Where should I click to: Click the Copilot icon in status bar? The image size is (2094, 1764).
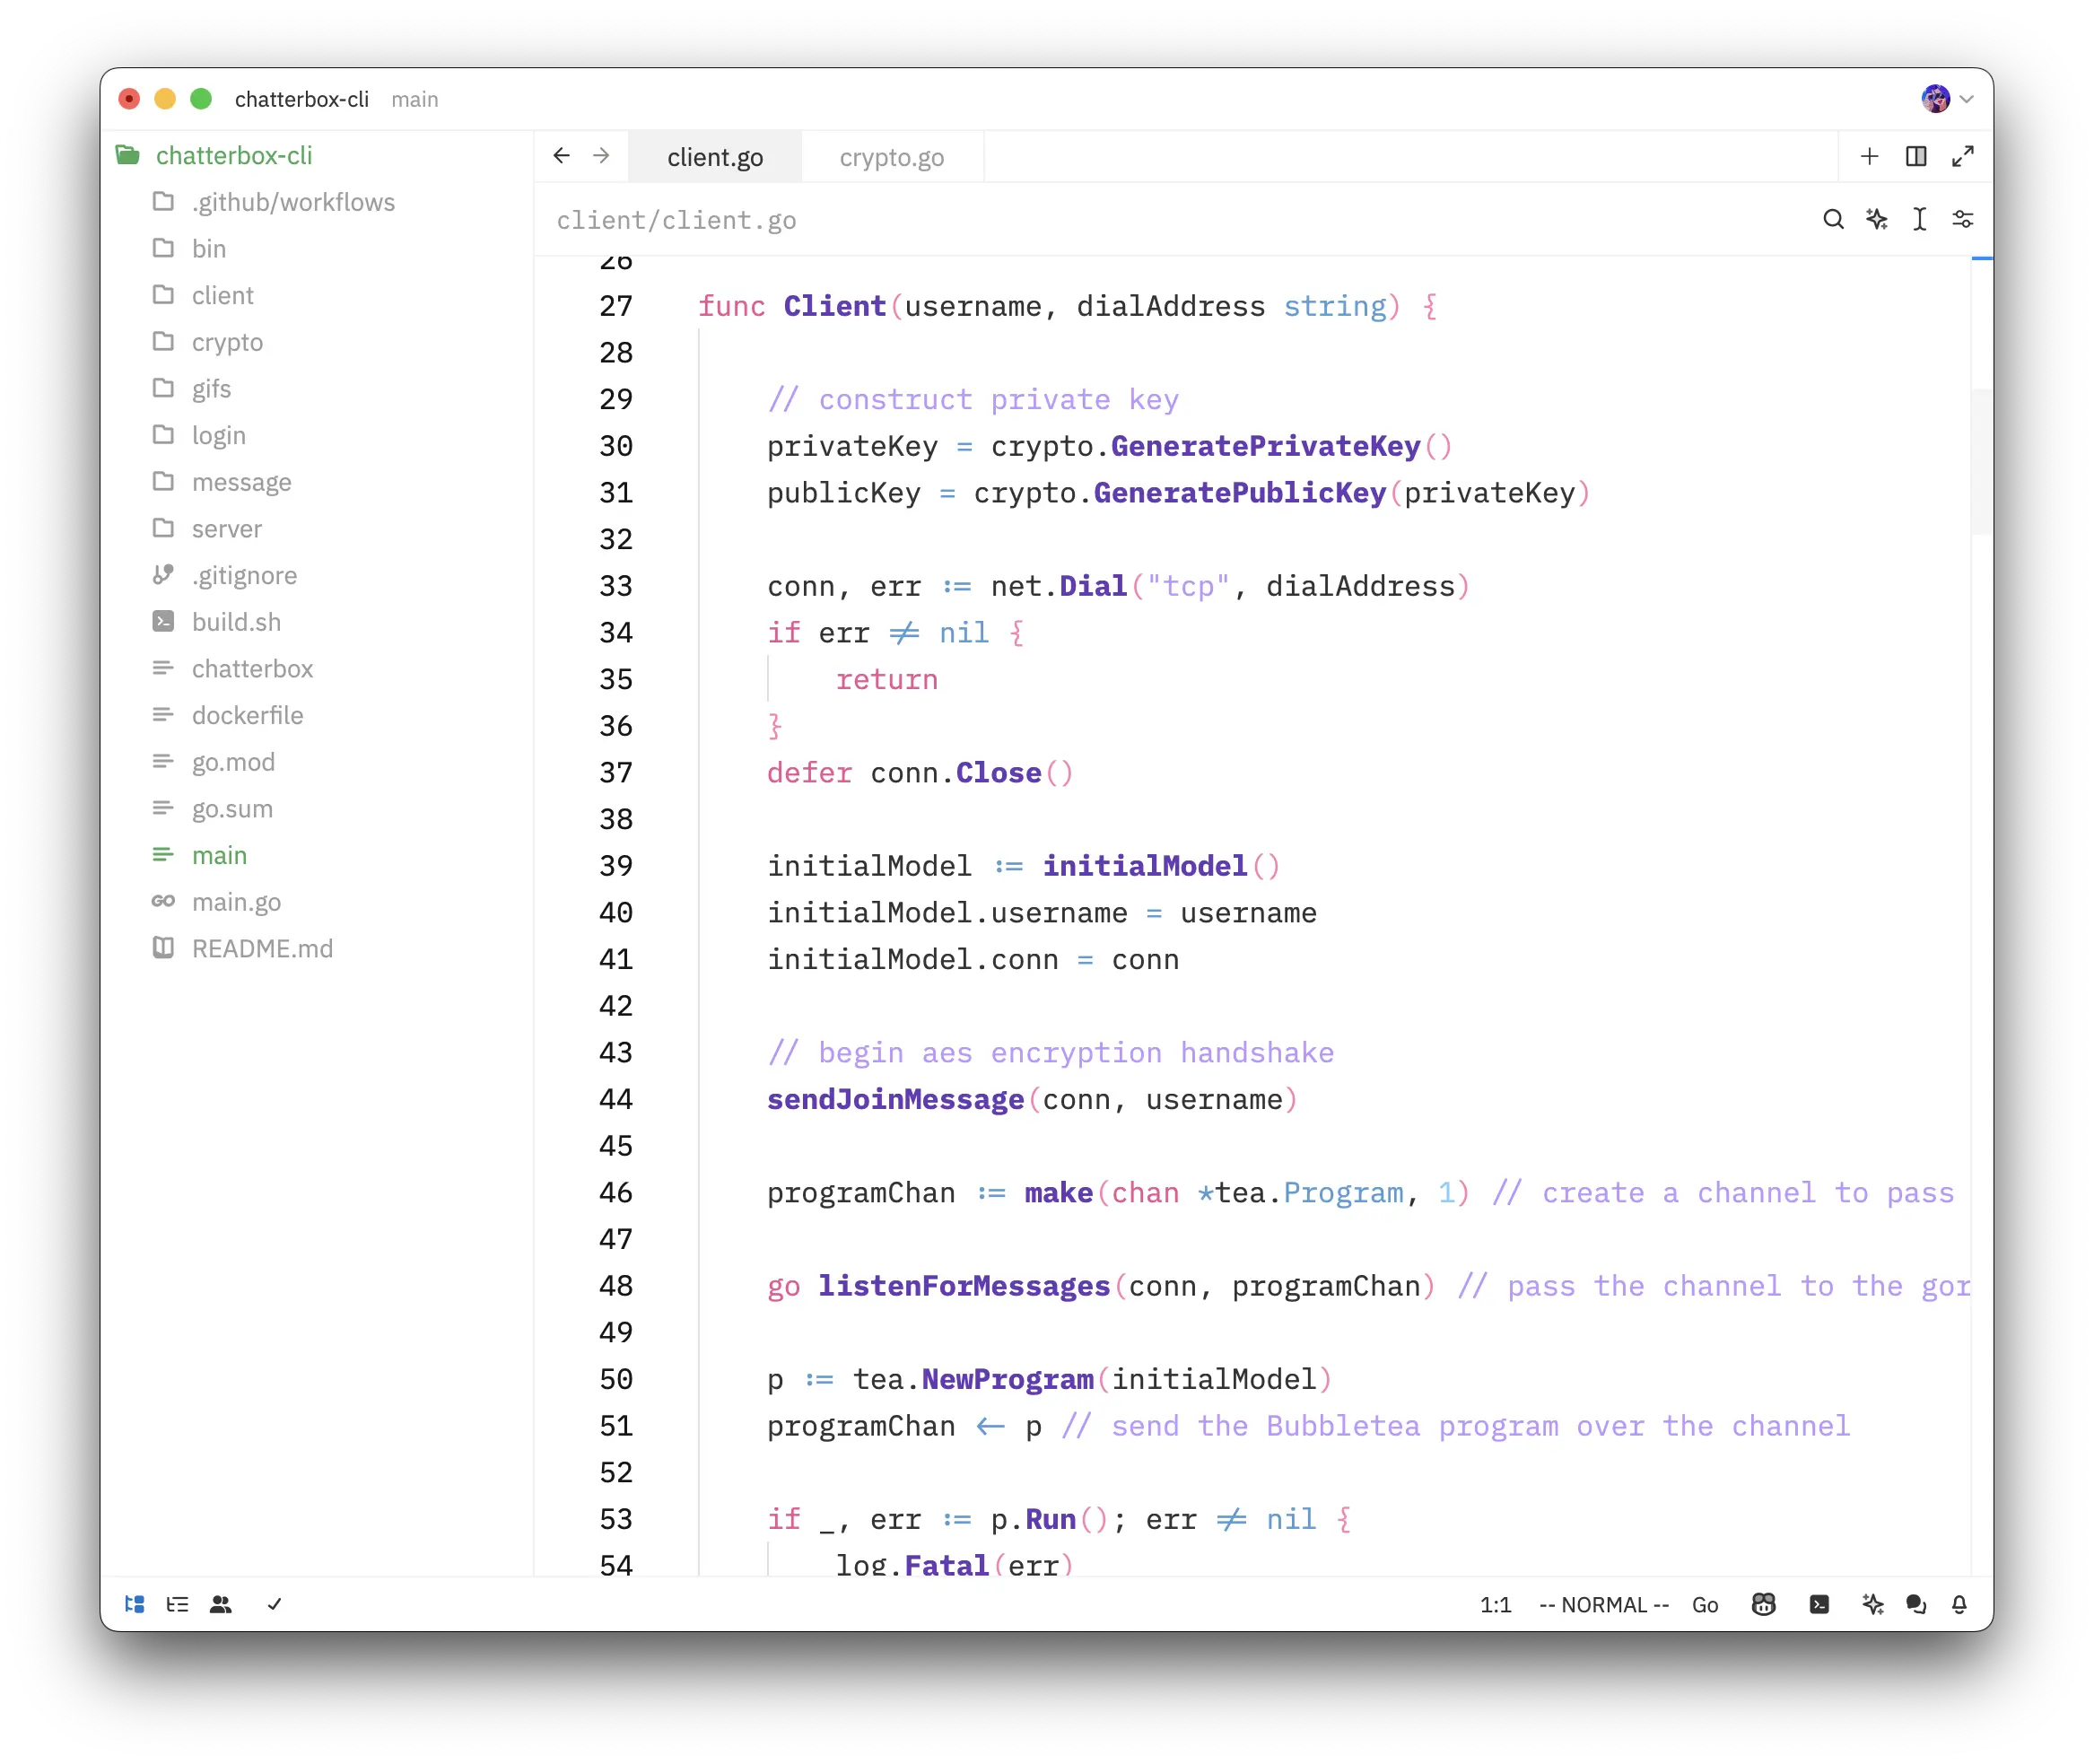click(x=1763, y=1604)
